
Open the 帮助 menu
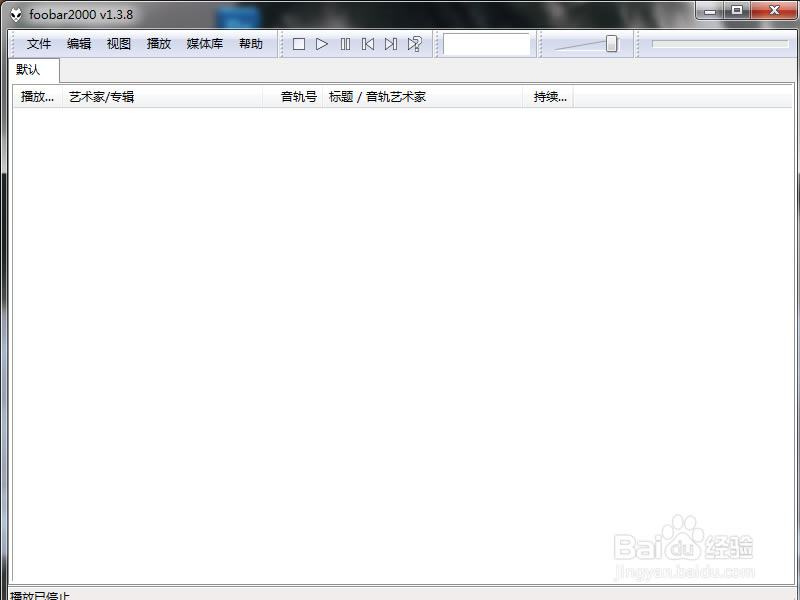click(x=251, y=44)
